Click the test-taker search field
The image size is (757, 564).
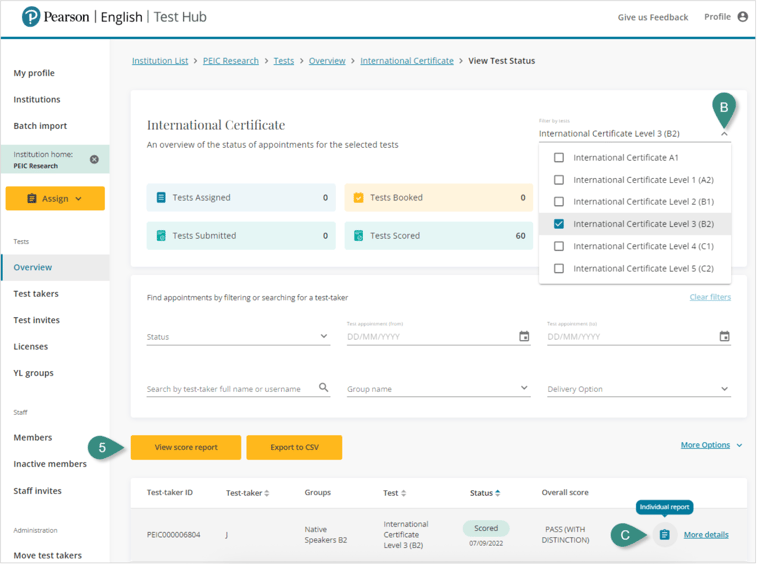click(230, 389)
